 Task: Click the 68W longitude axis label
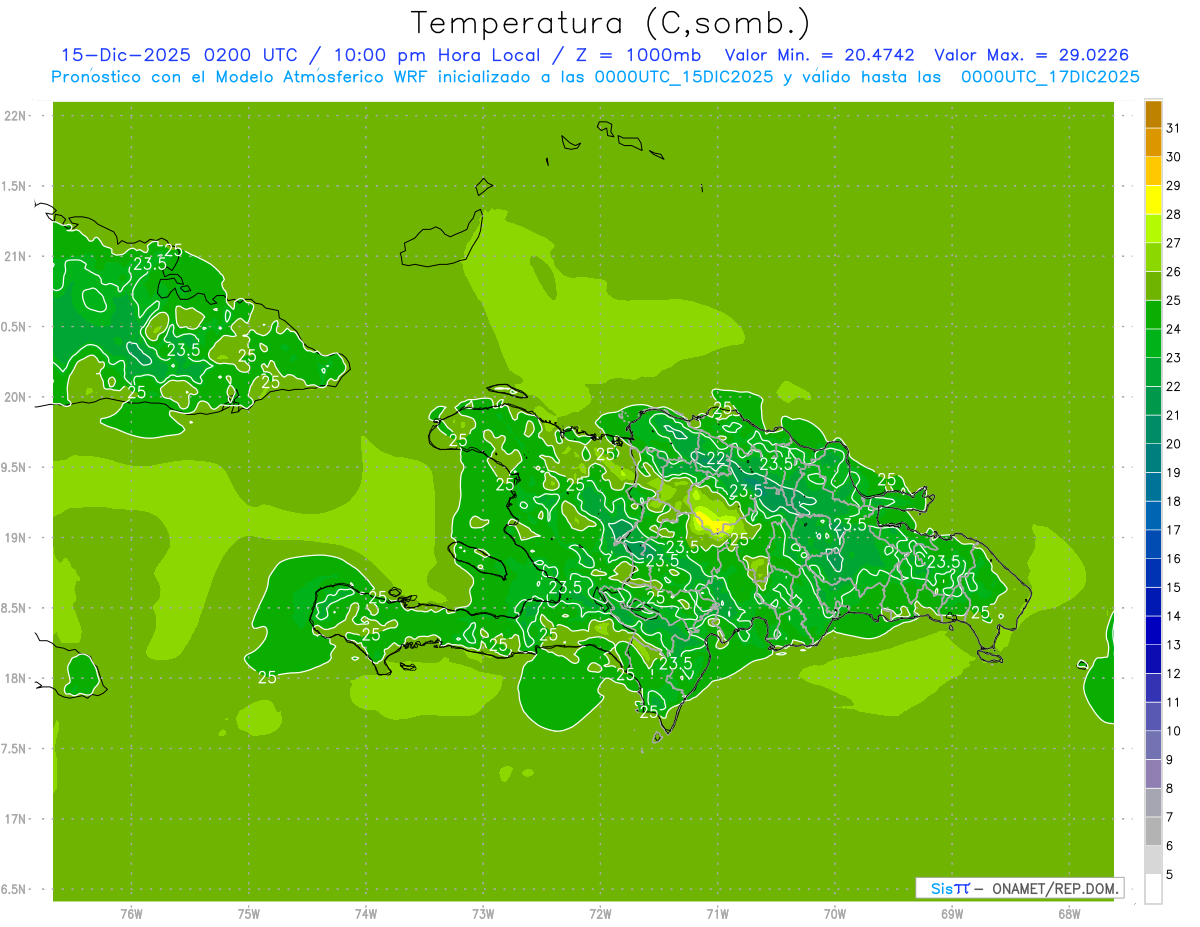pyautogui.click(x=1069, y=914)
